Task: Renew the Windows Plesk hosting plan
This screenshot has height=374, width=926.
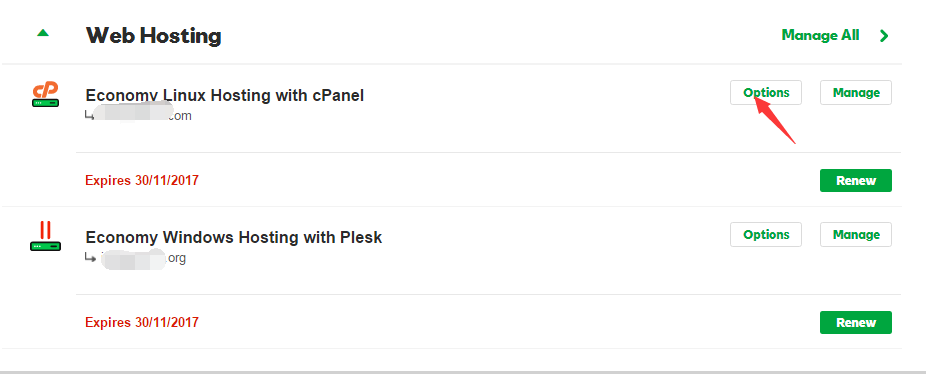Action: 856,323
